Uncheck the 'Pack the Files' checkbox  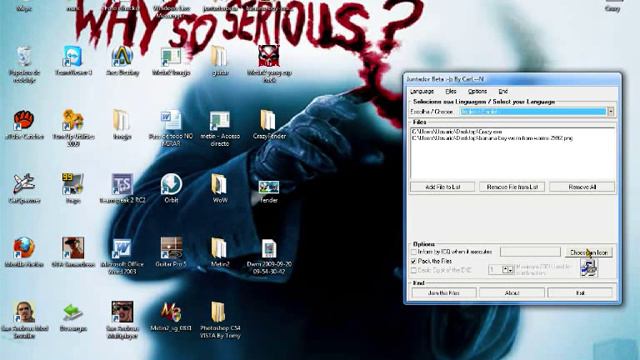pos(414,261)
